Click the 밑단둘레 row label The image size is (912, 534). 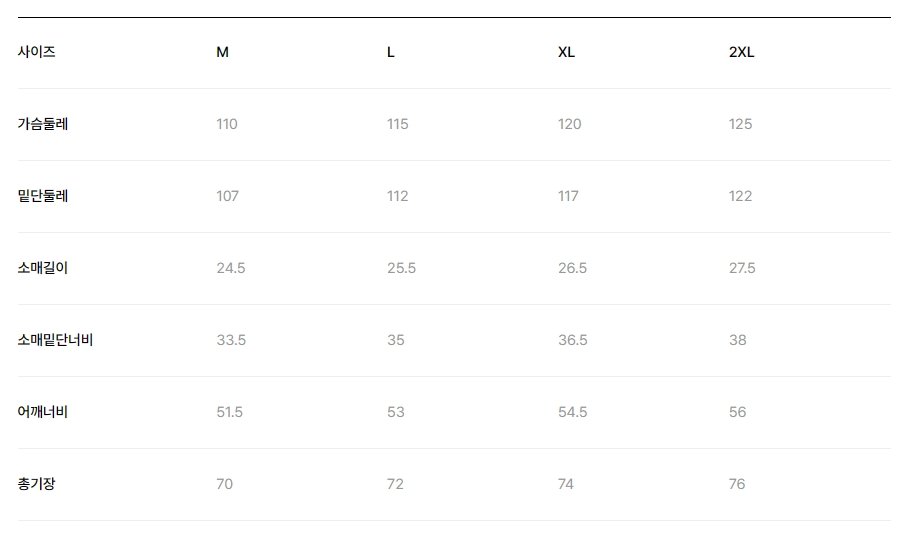[x=43, y=196]
